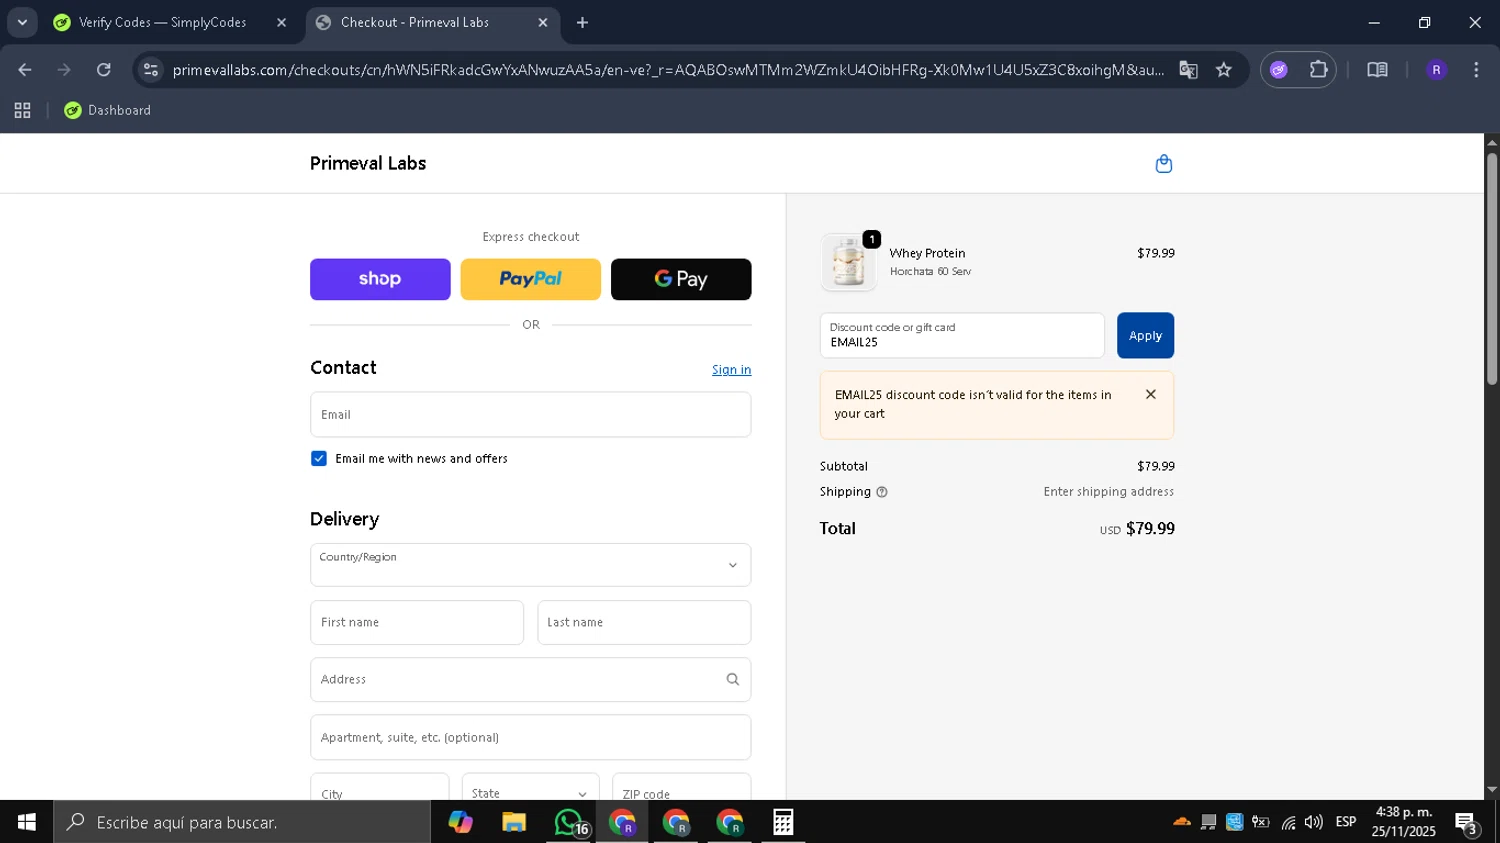Click the translate page icon

point(1188,70)
